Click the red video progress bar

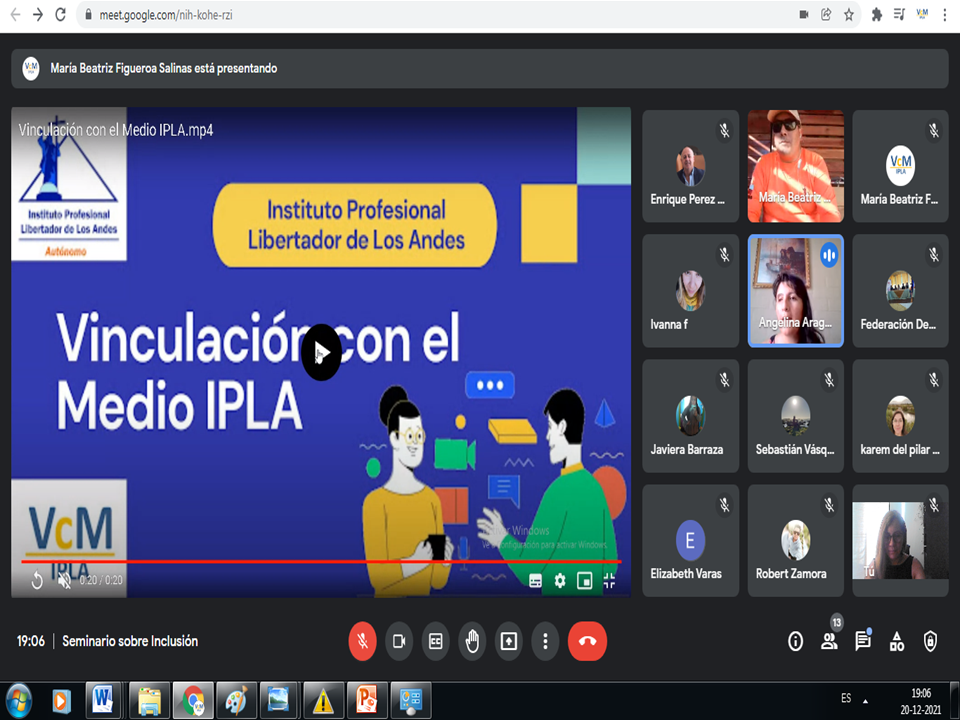pyautogui.click(x=321, y=561)
